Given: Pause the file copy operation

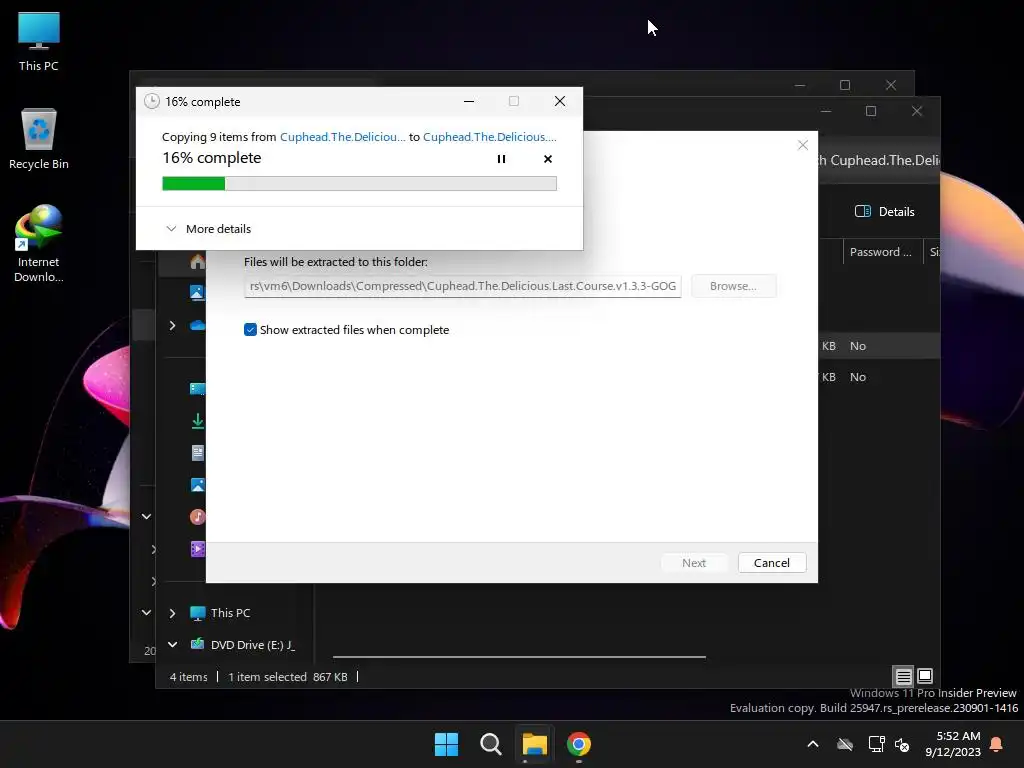Looking at the screenshot, I should point(501,159).
